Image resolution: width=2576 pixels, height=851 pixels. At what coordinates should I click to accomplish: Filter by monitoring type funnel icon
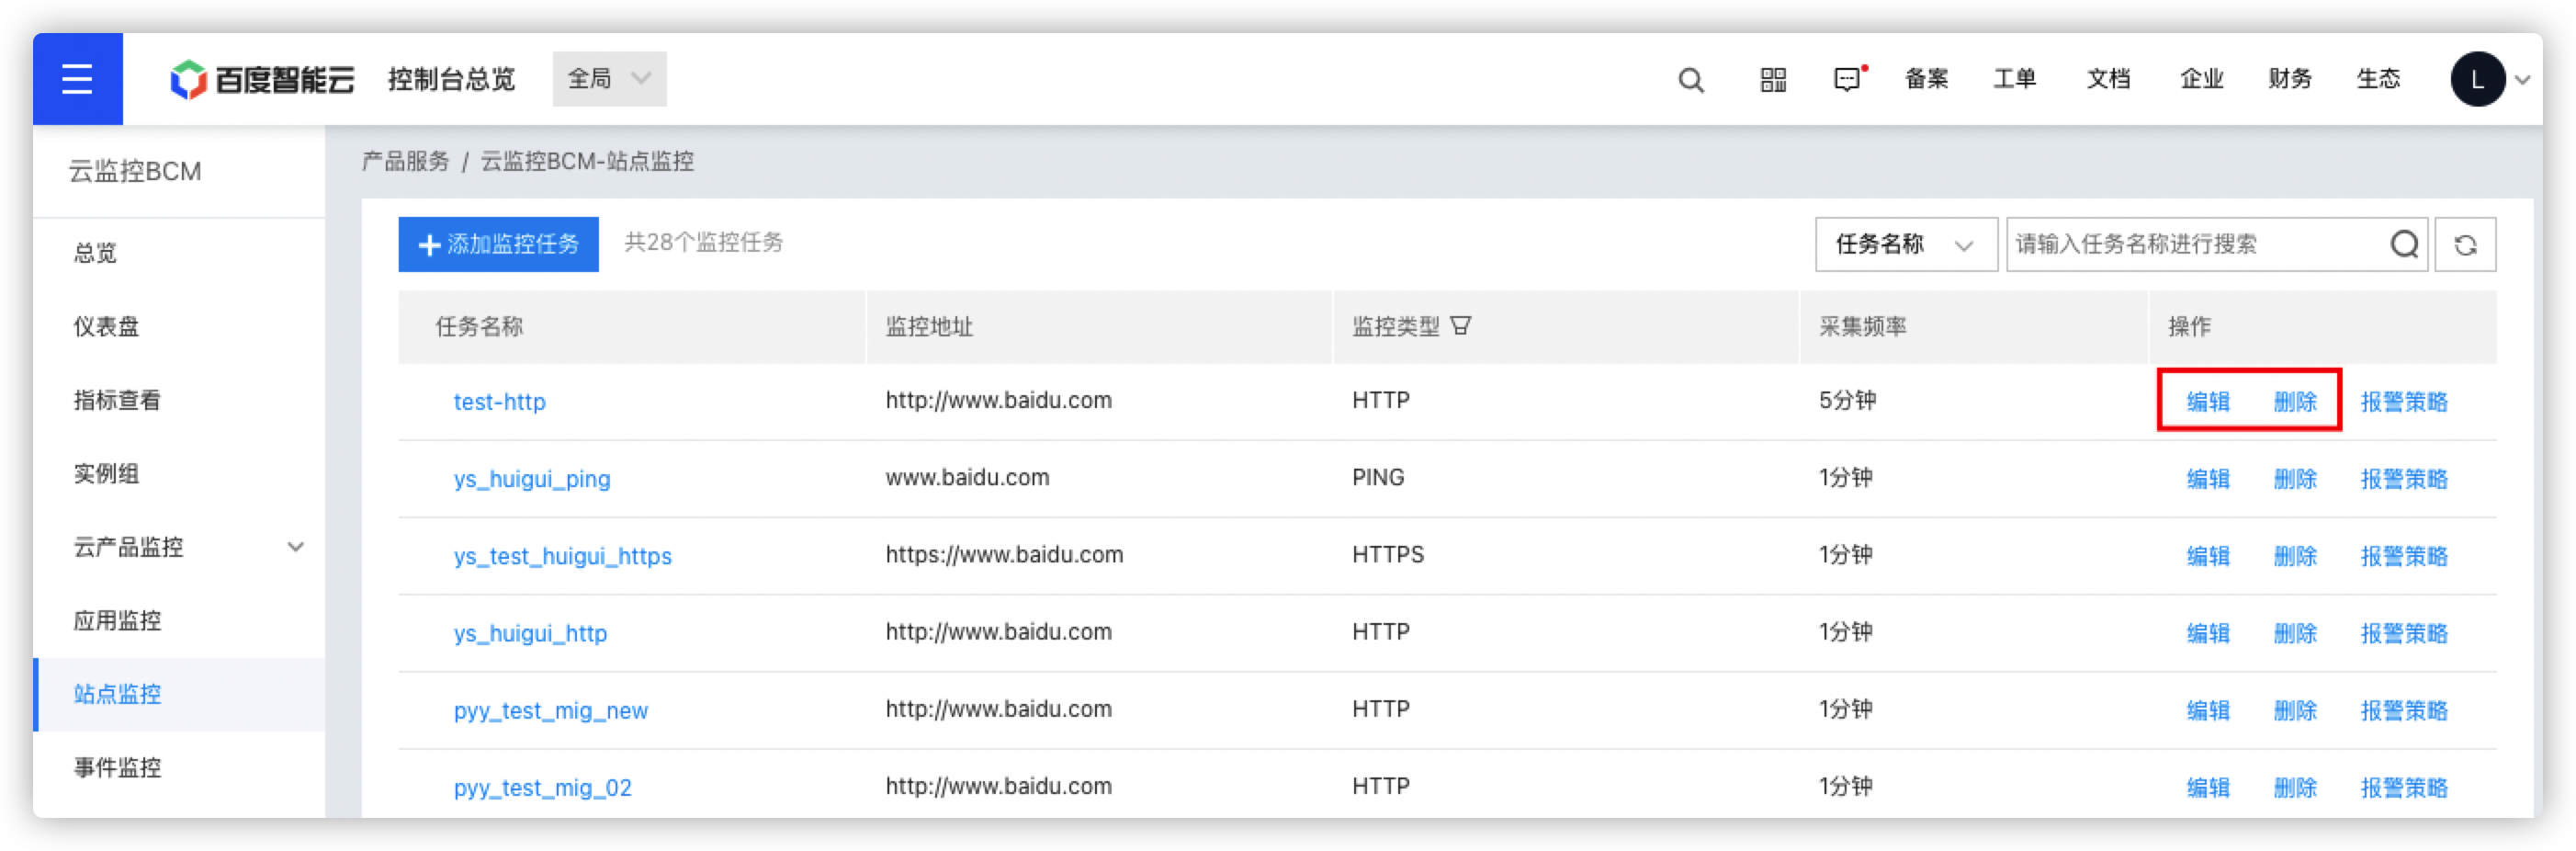pyautogui.click(x=1460, y=326)
